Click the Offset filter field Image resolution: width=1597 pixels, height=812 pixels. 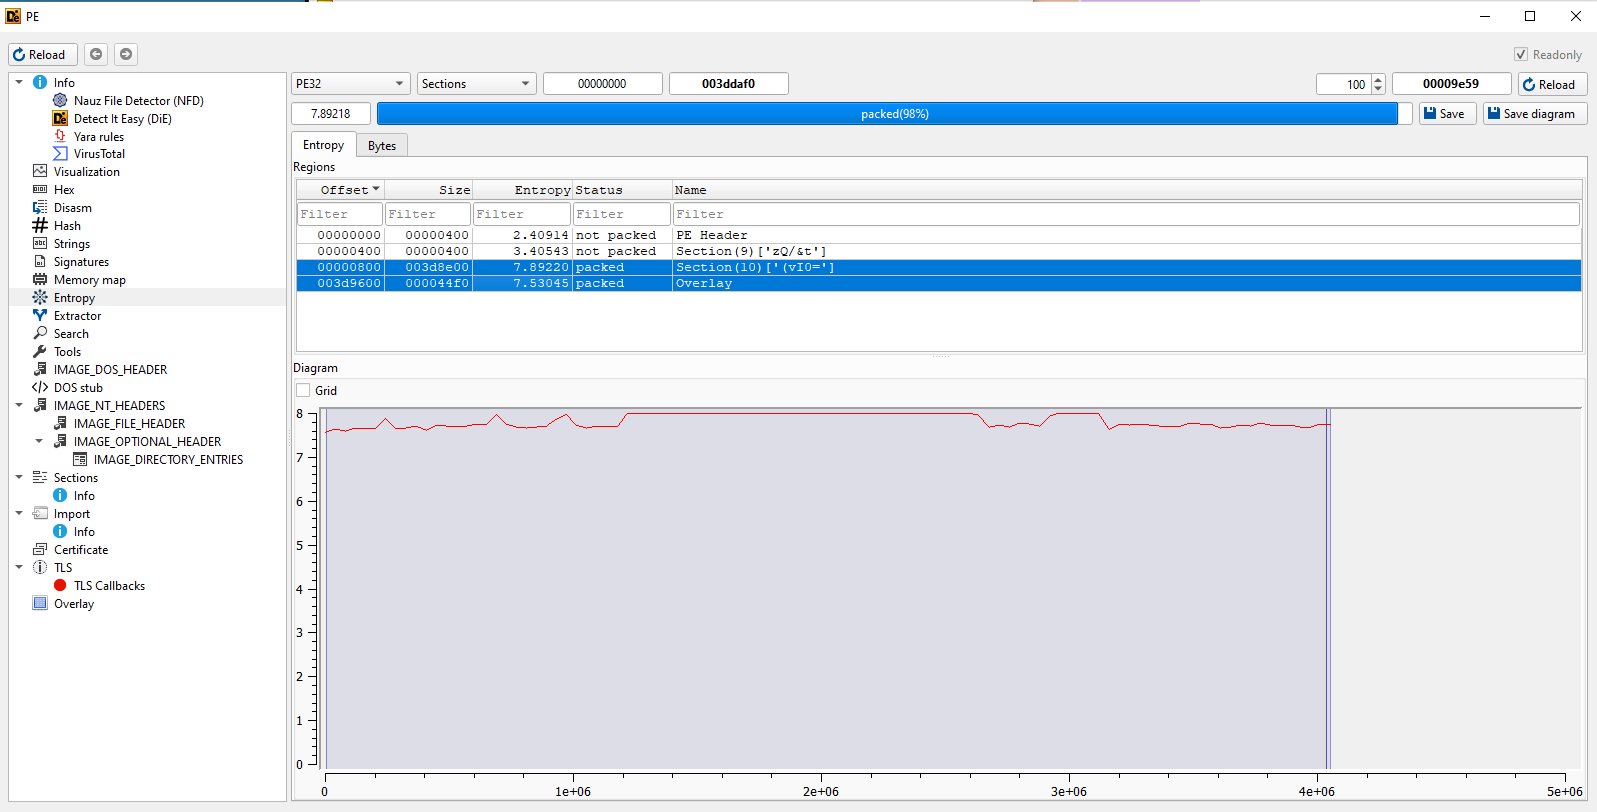tap(340, 214)
